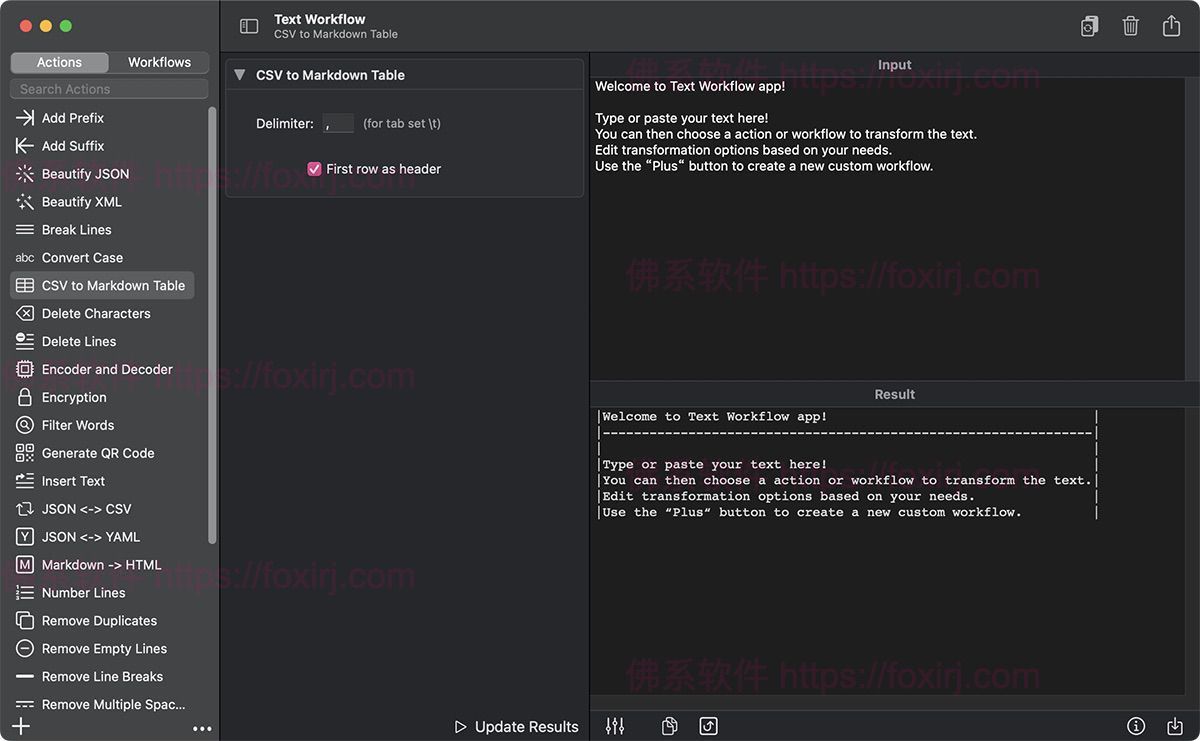Click the Update Results button
The width and height of the screenshot is (1200, 741).
[x=516, y=727]
